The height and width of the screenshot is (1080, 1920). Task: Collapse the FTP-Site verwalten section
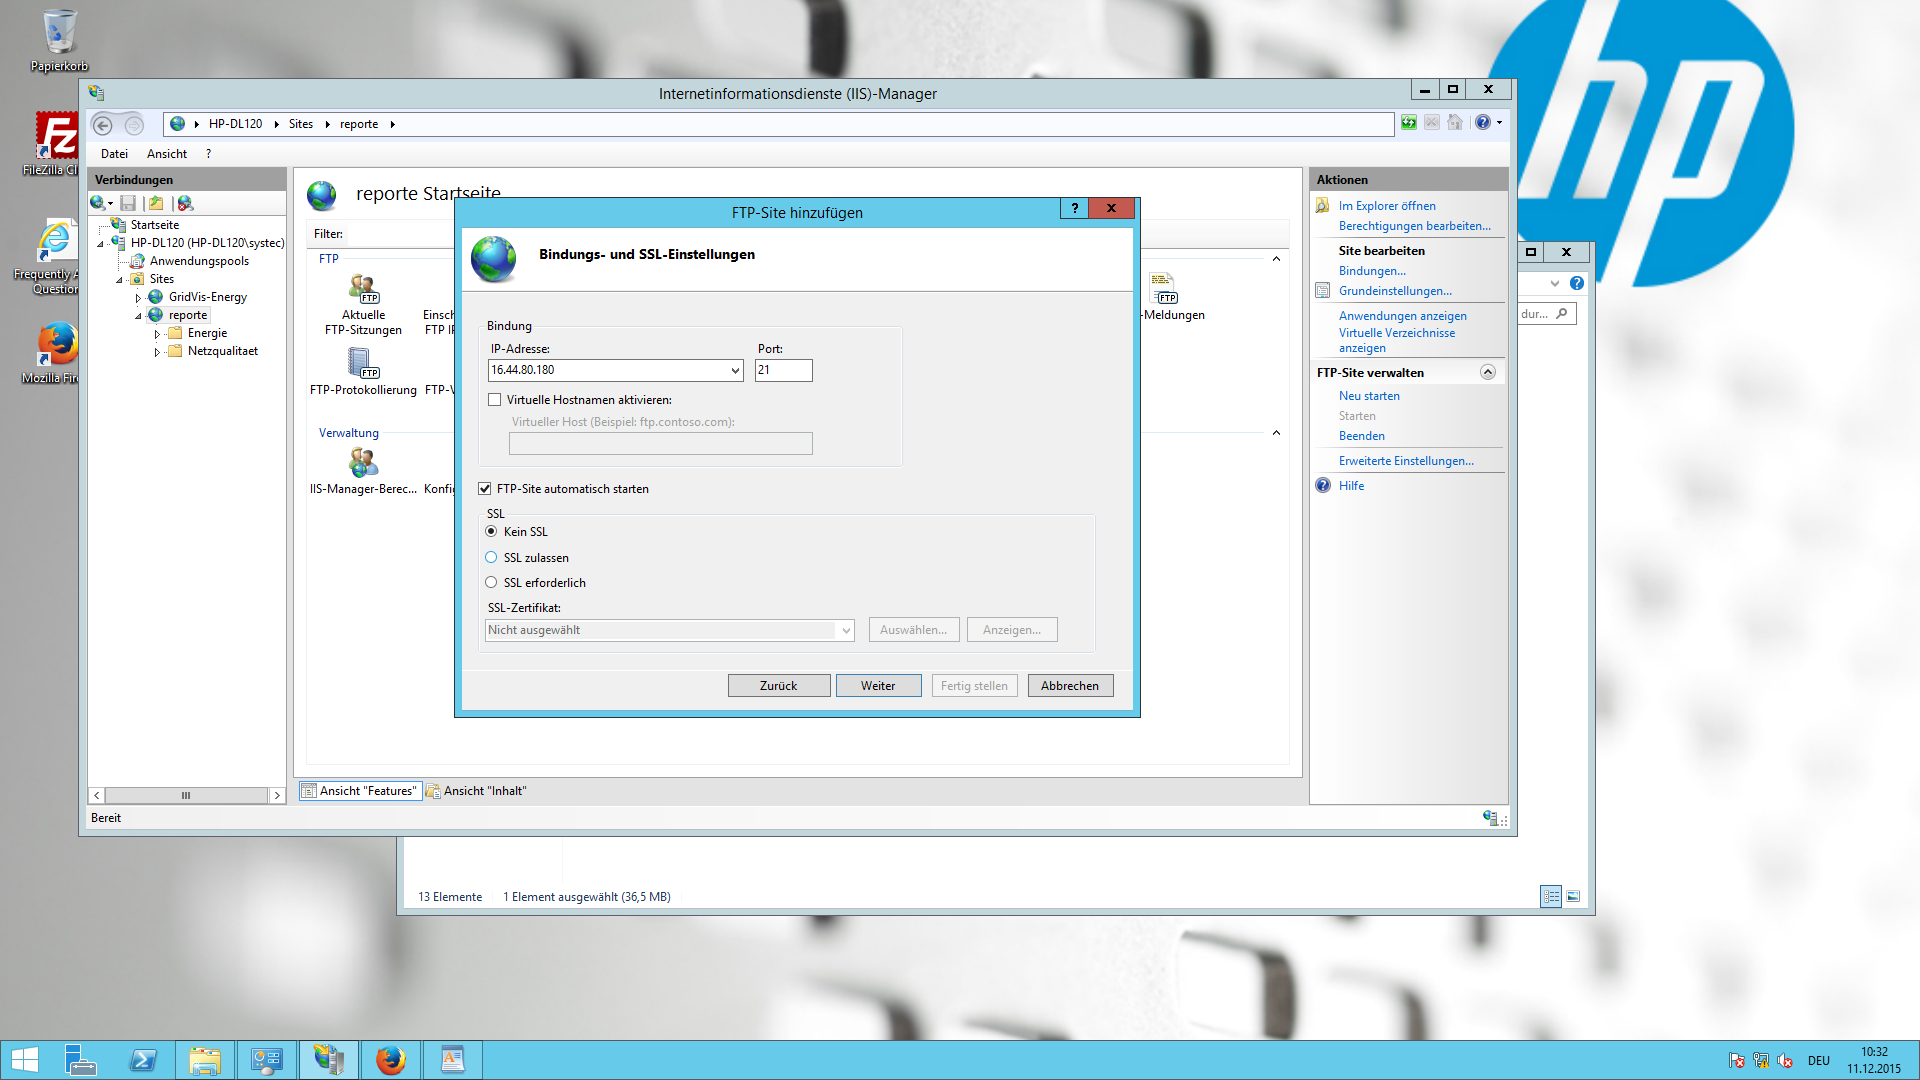[1487, 373]
